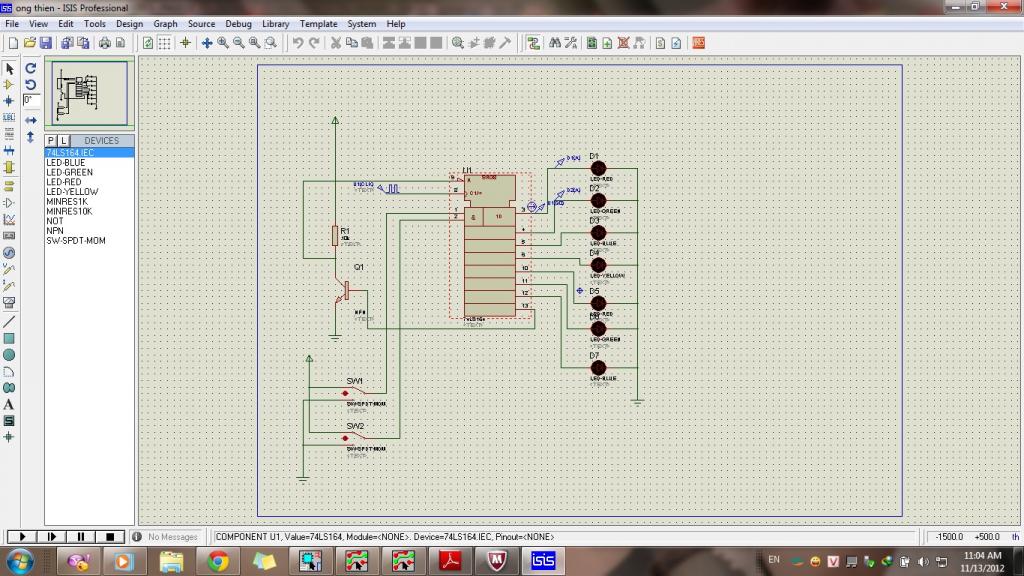Click the Save design toolbar icon

[45, 43]
